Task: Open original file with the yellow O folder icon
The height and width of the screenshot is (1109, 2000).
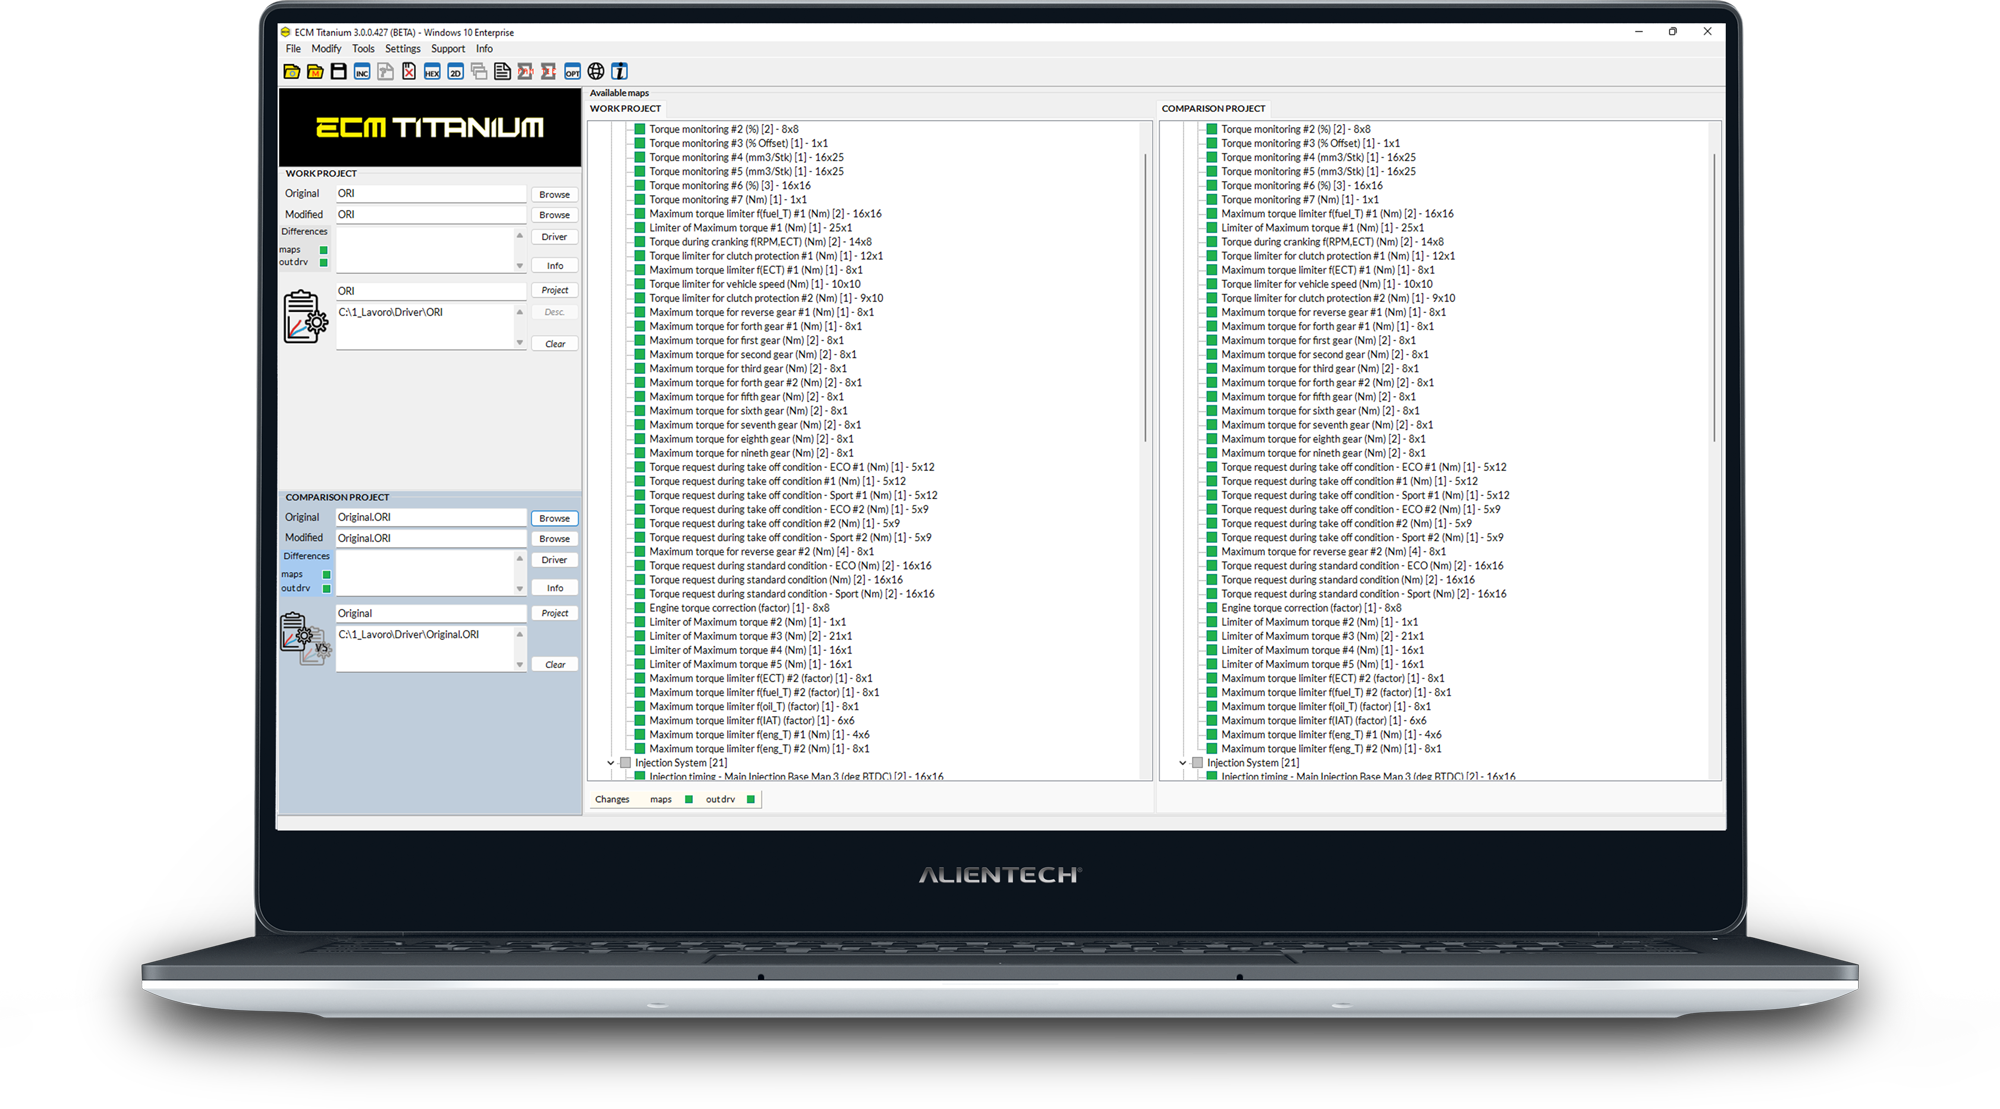Action: 291,71
